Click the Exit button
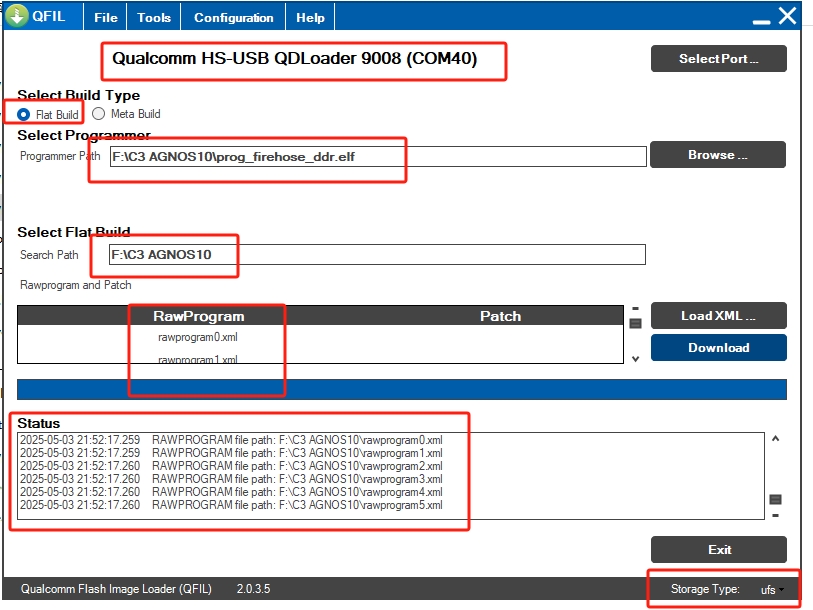813x610 pixels. (719, 549)
